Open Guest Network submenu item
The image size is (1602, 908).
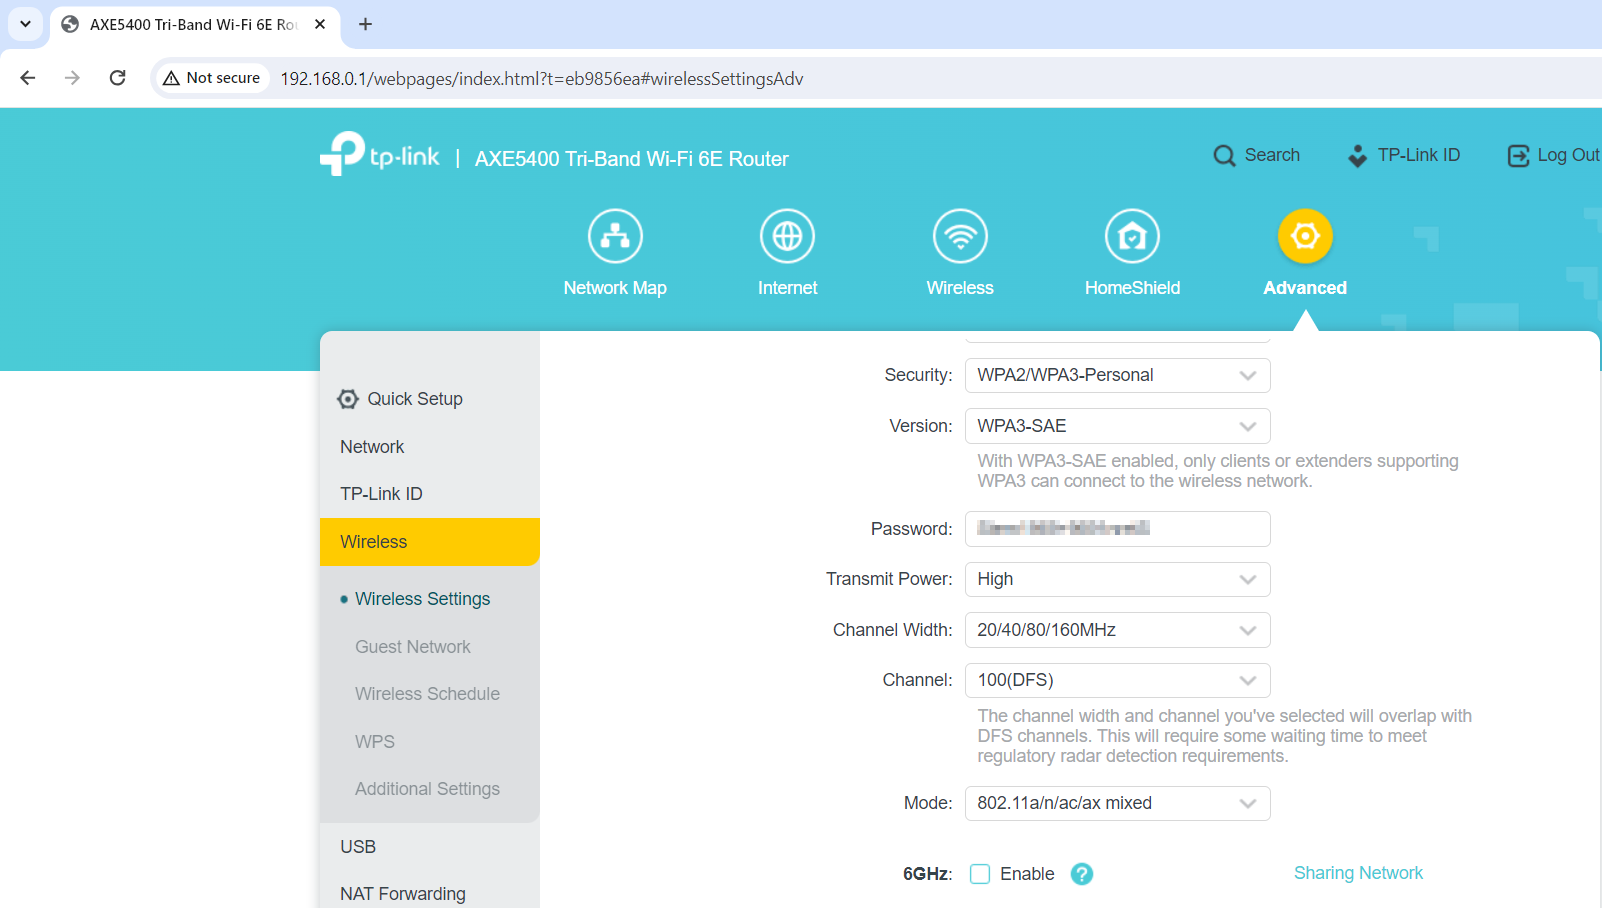tap(413, 647)
